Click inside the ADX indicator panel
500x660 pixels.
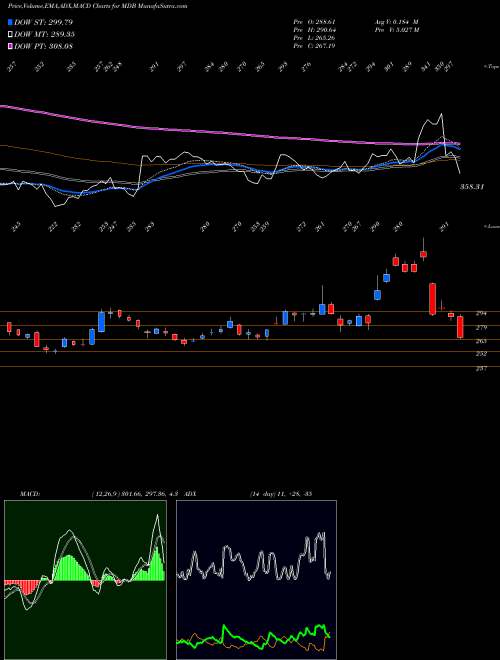click(256, 580)
